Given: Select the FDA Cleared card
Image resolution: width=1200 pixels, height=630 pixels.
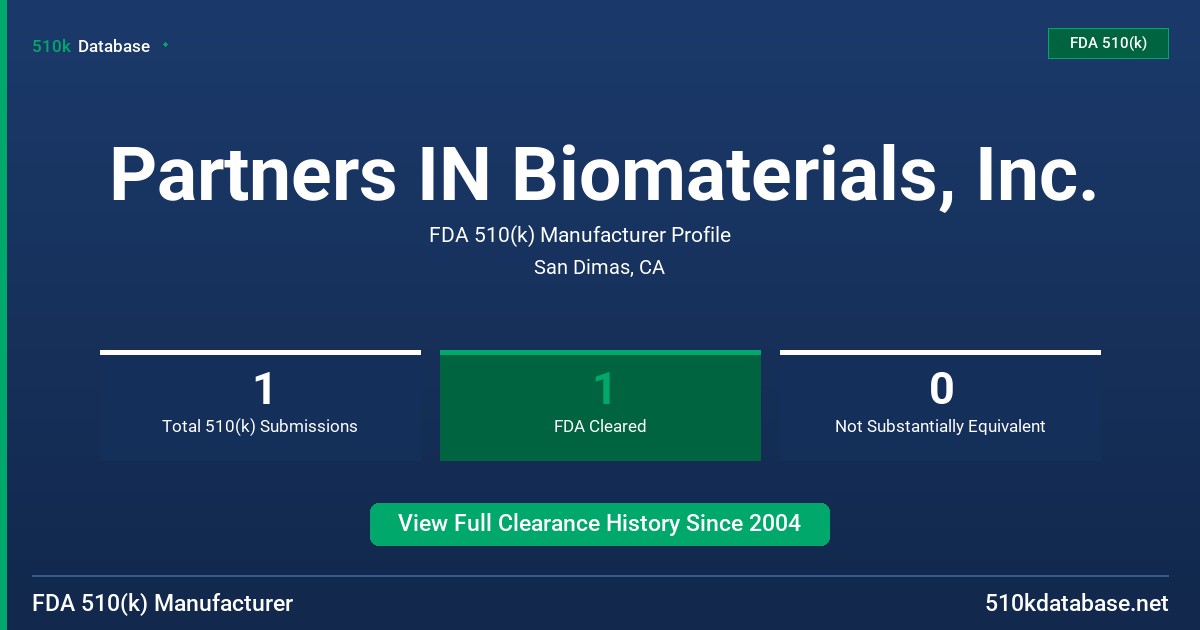Looking at the screenshot, I should click(x=600, y=405).
